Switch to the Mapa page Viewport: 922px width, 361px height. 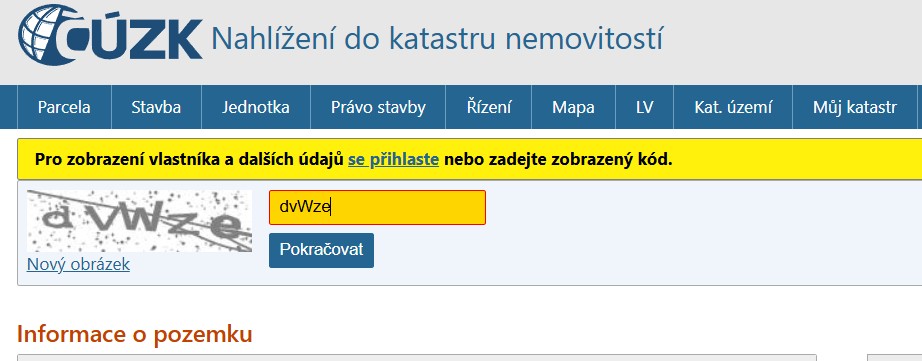click(573, 107)
